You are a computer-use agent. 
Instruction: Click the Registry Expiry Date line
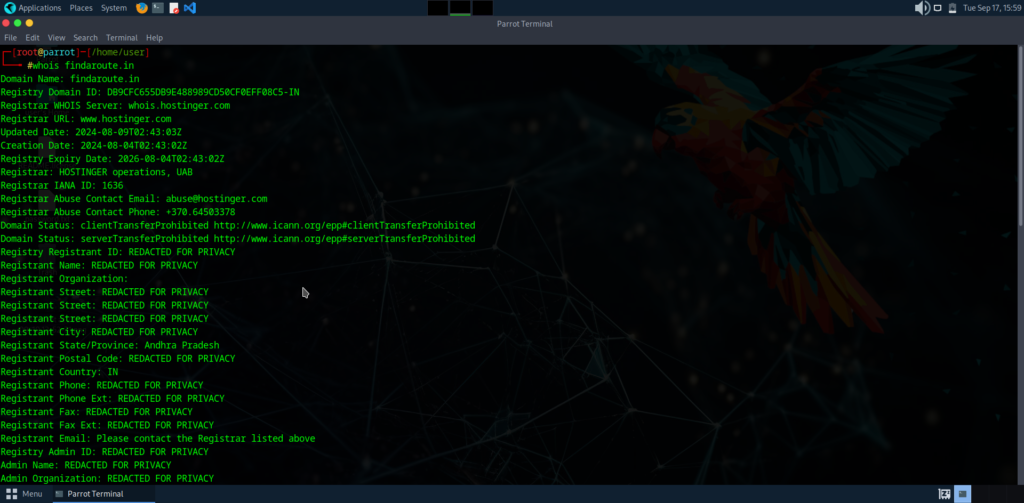point(112,159)
